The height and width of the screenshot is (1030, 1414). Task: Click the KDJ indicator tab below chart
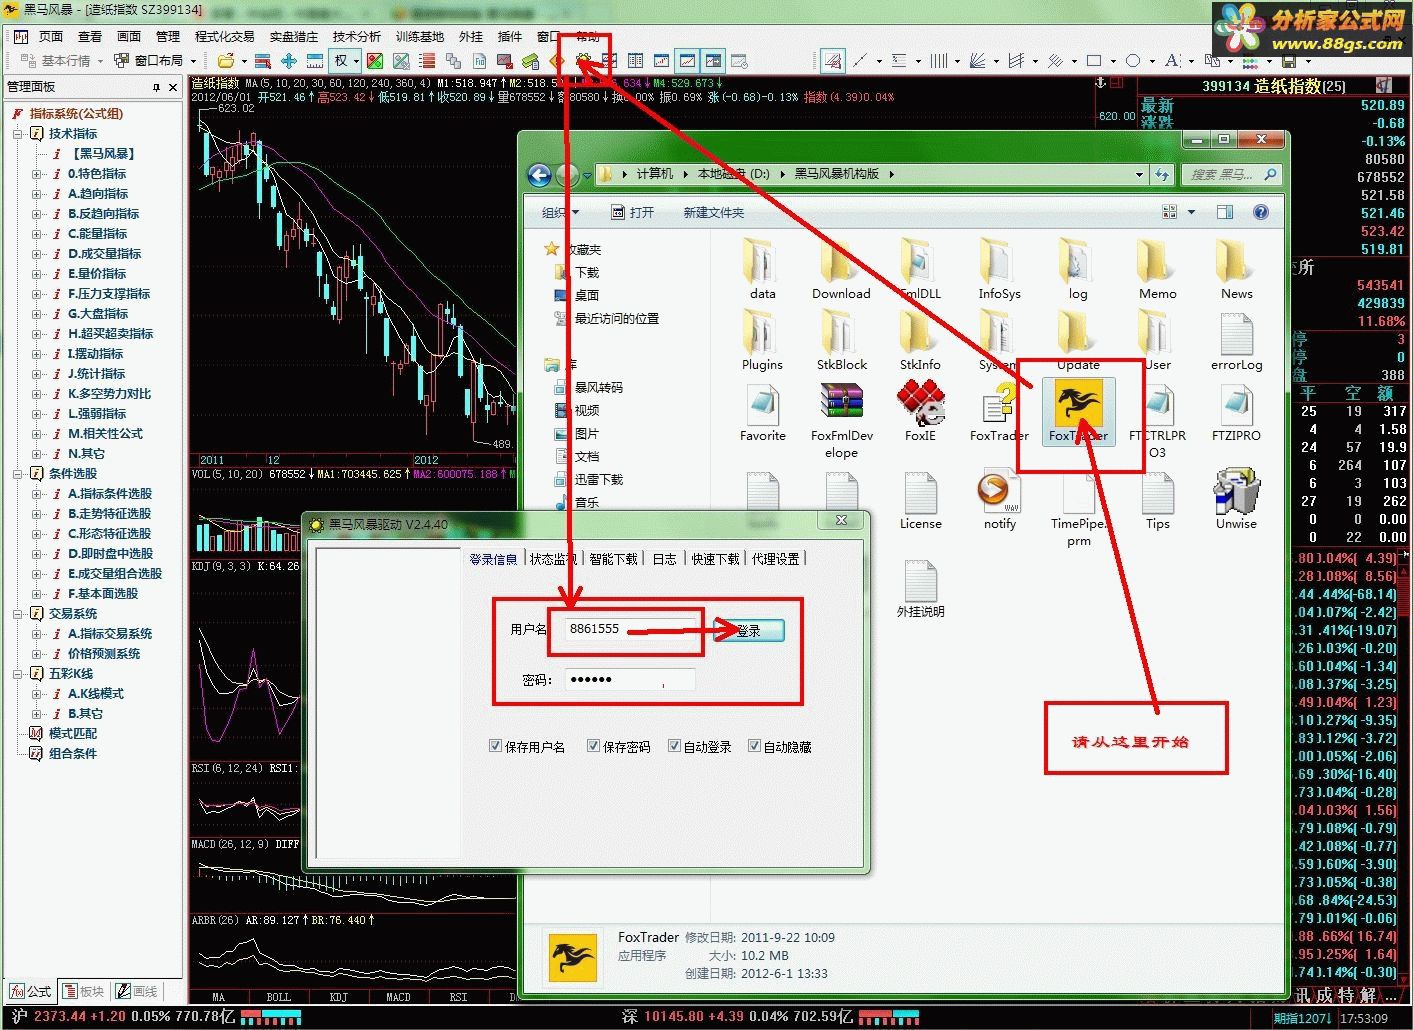pos(338,997)
